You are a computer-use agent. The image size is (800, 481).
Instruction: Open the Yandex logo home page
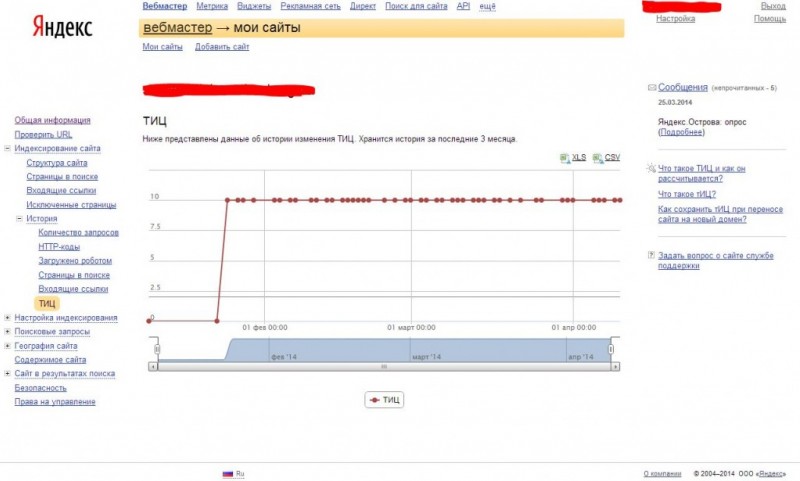coord(62,26)
